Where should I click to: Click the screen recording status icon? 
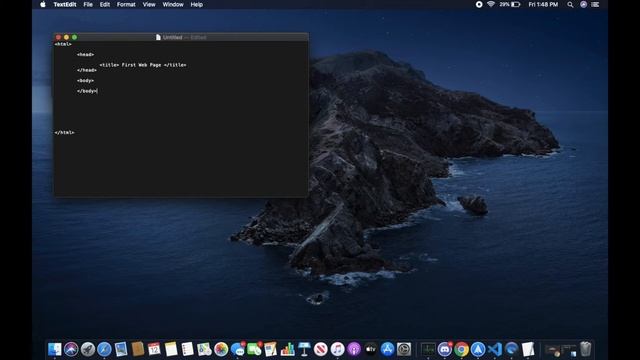point(479,4)
